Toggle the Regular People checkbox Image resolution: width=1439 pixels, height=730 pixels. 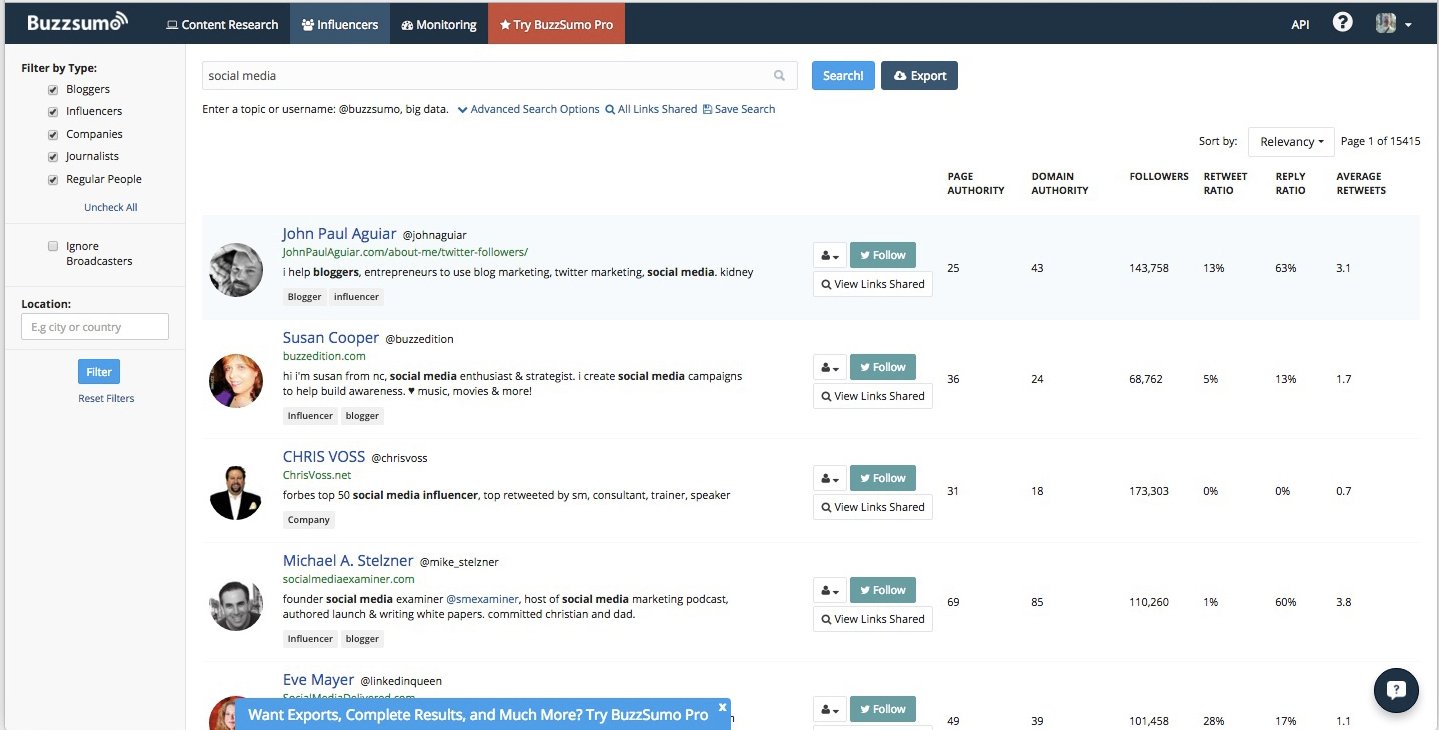point(53,179)
